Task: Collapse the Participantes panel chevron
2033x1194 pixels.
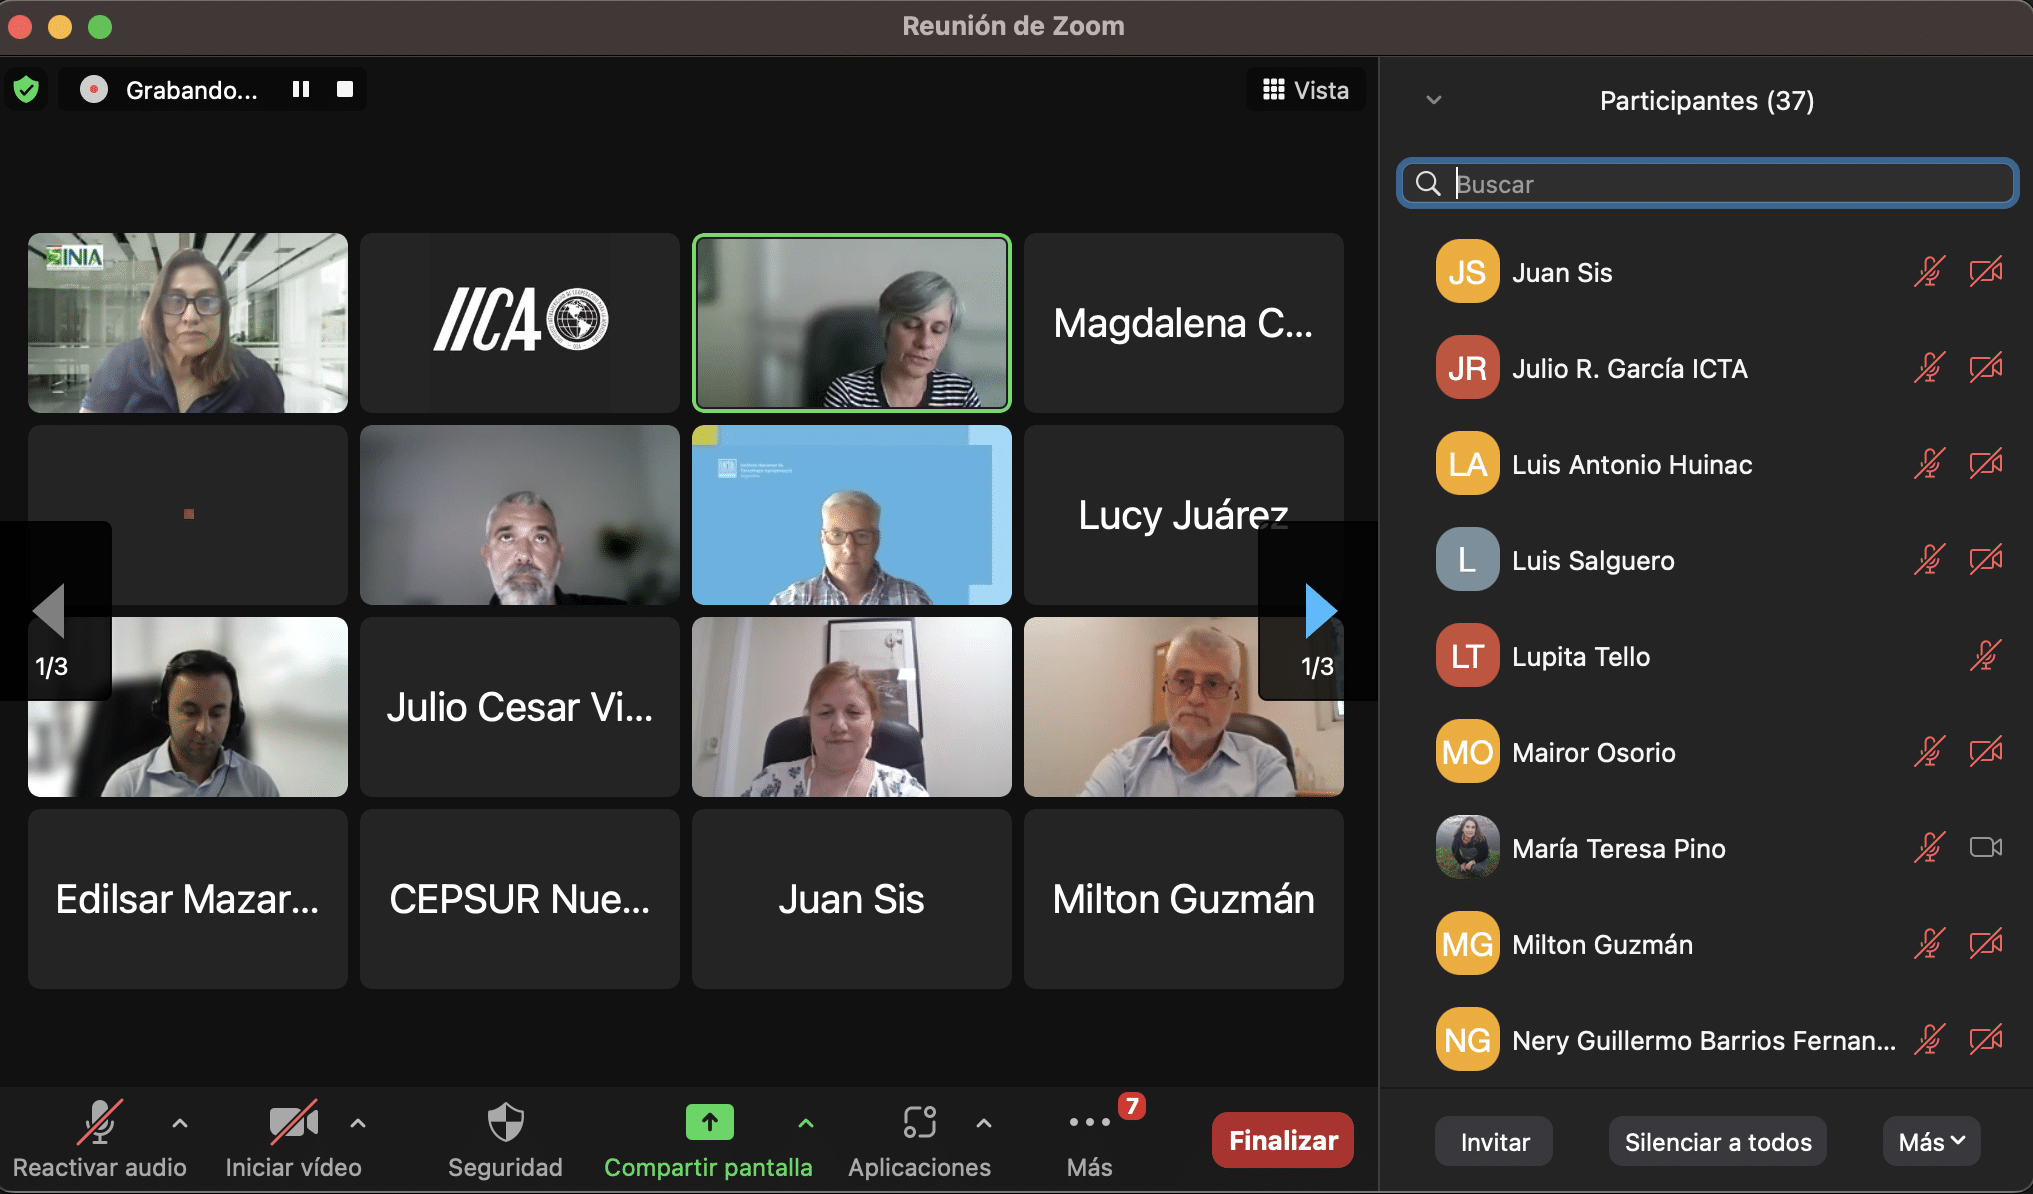Action: coord(1434,100)
